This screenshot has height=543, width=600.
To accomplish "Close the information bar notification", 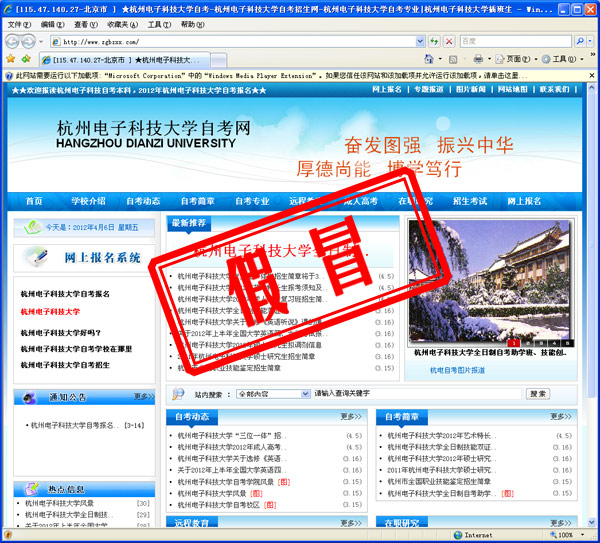I will (x=592, y=75).
